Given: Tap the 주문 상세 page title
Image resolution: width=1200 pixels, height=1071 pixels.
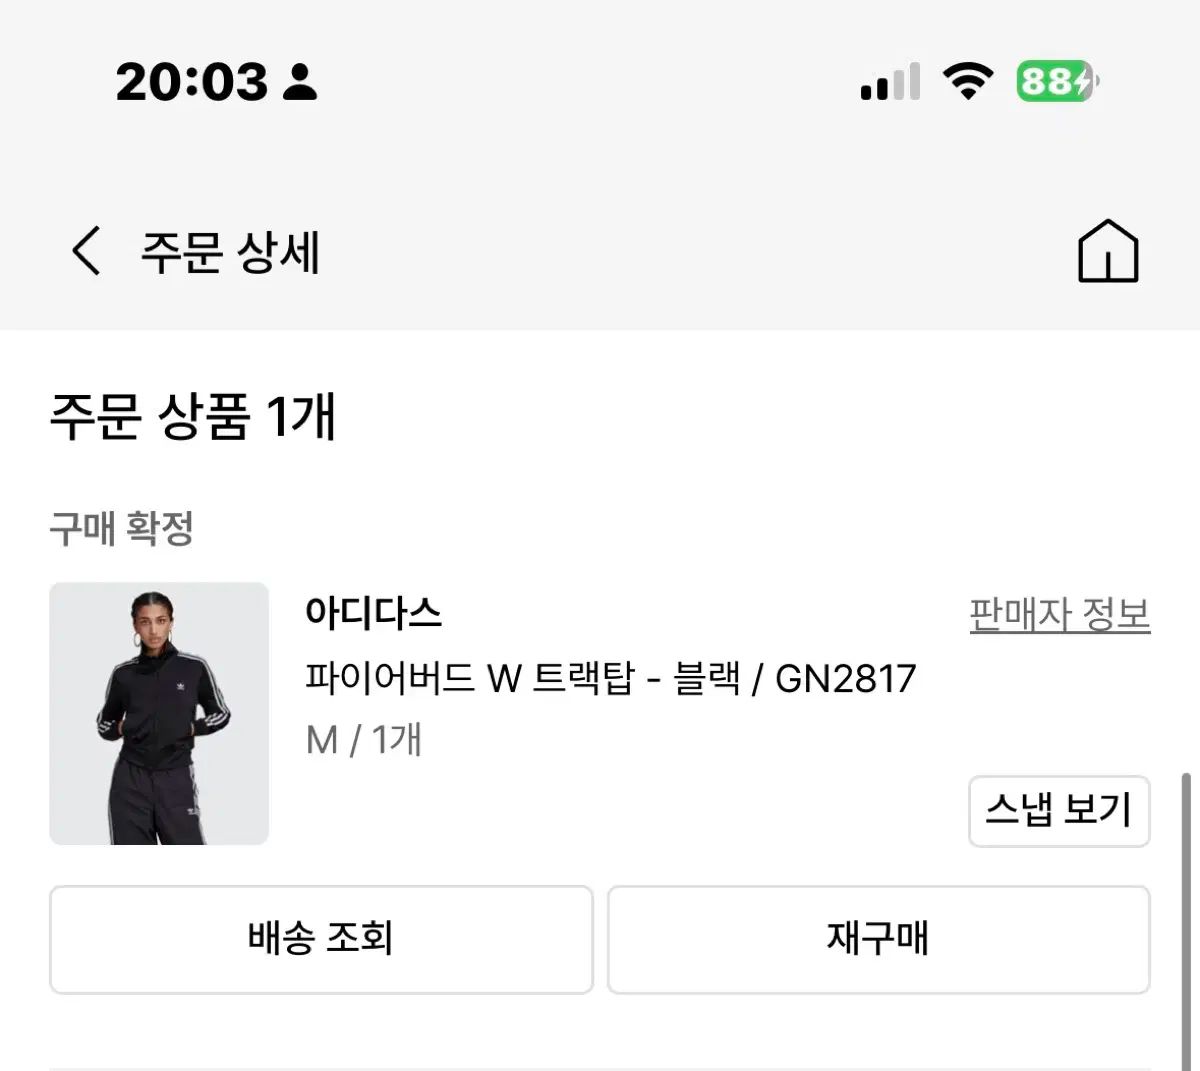Looking at the screenshot, I should coord(230,251).
